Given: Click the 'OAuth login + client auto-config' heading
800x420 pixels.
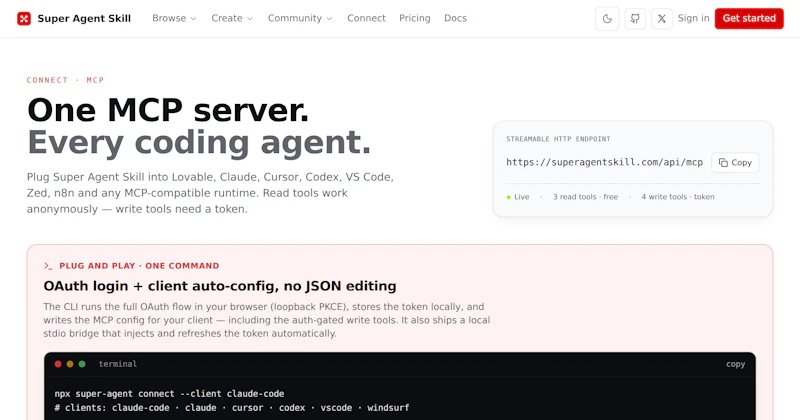Looking at the screenshot, I should [220, 286].
